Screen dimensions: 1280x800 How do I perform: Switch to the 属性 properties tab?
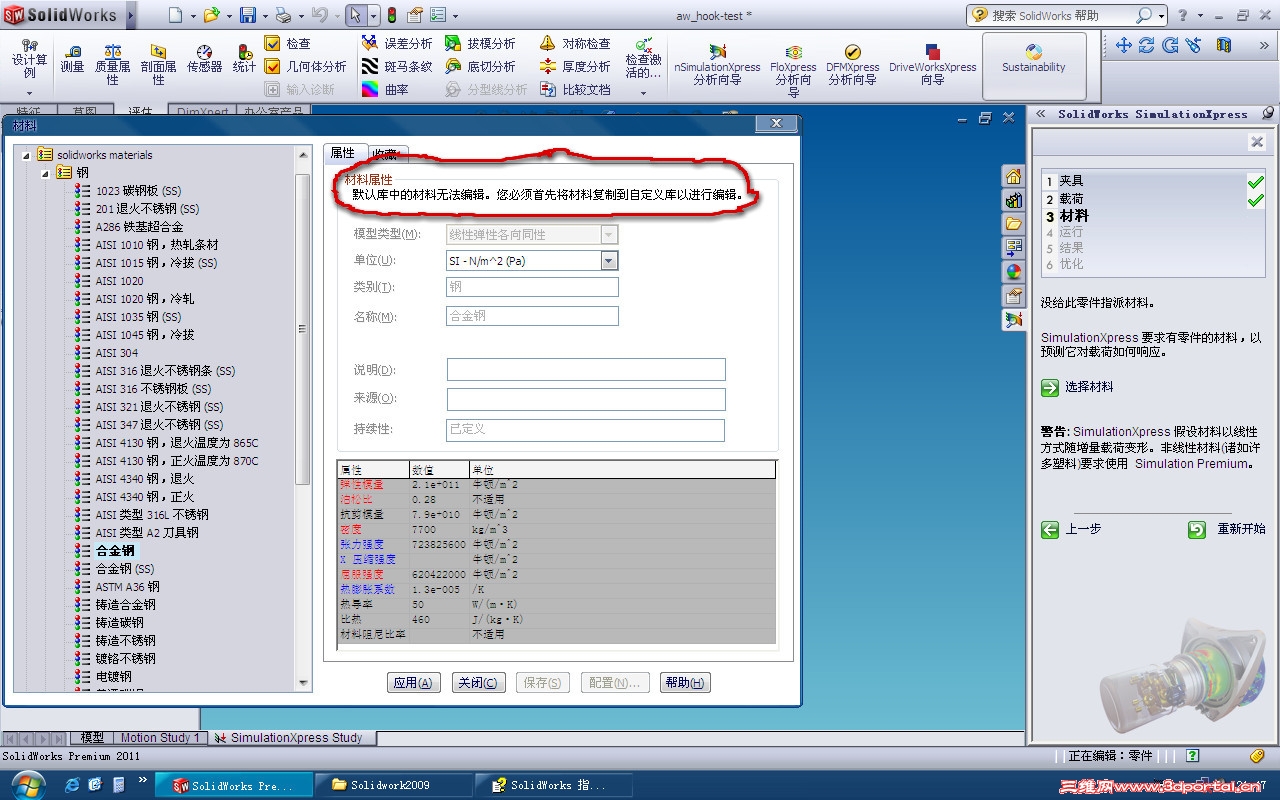coord(342,153)
